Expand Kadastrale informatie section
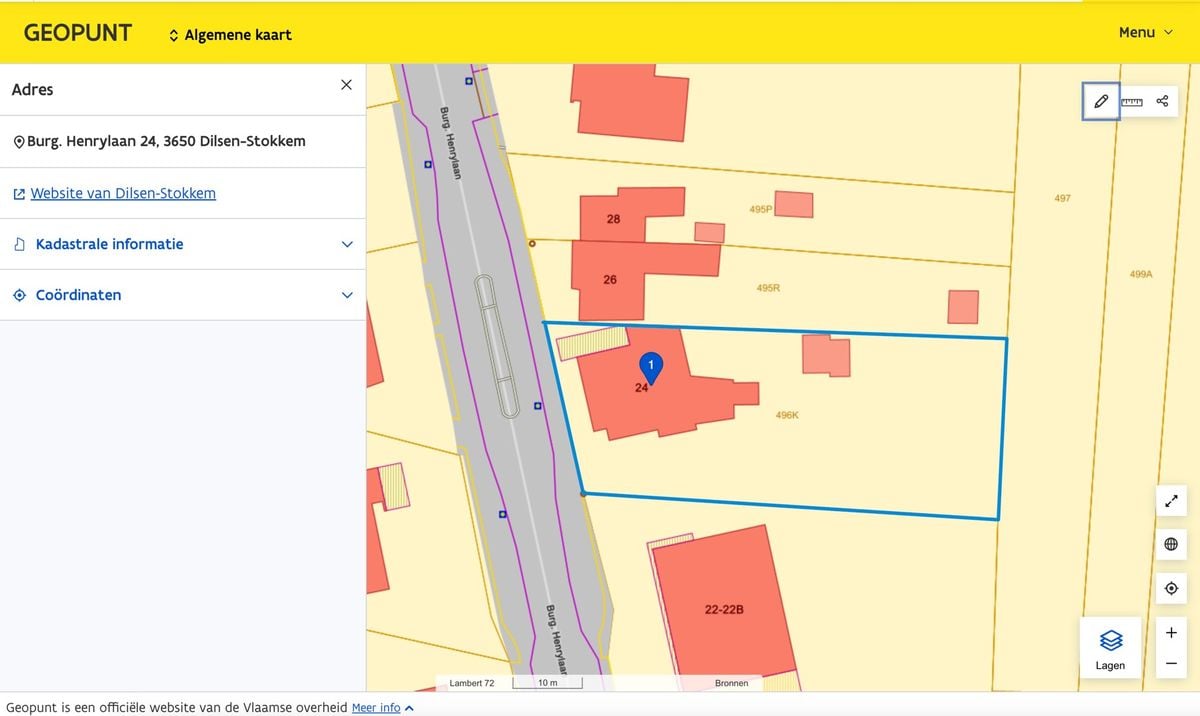 [x=183, y=244]
